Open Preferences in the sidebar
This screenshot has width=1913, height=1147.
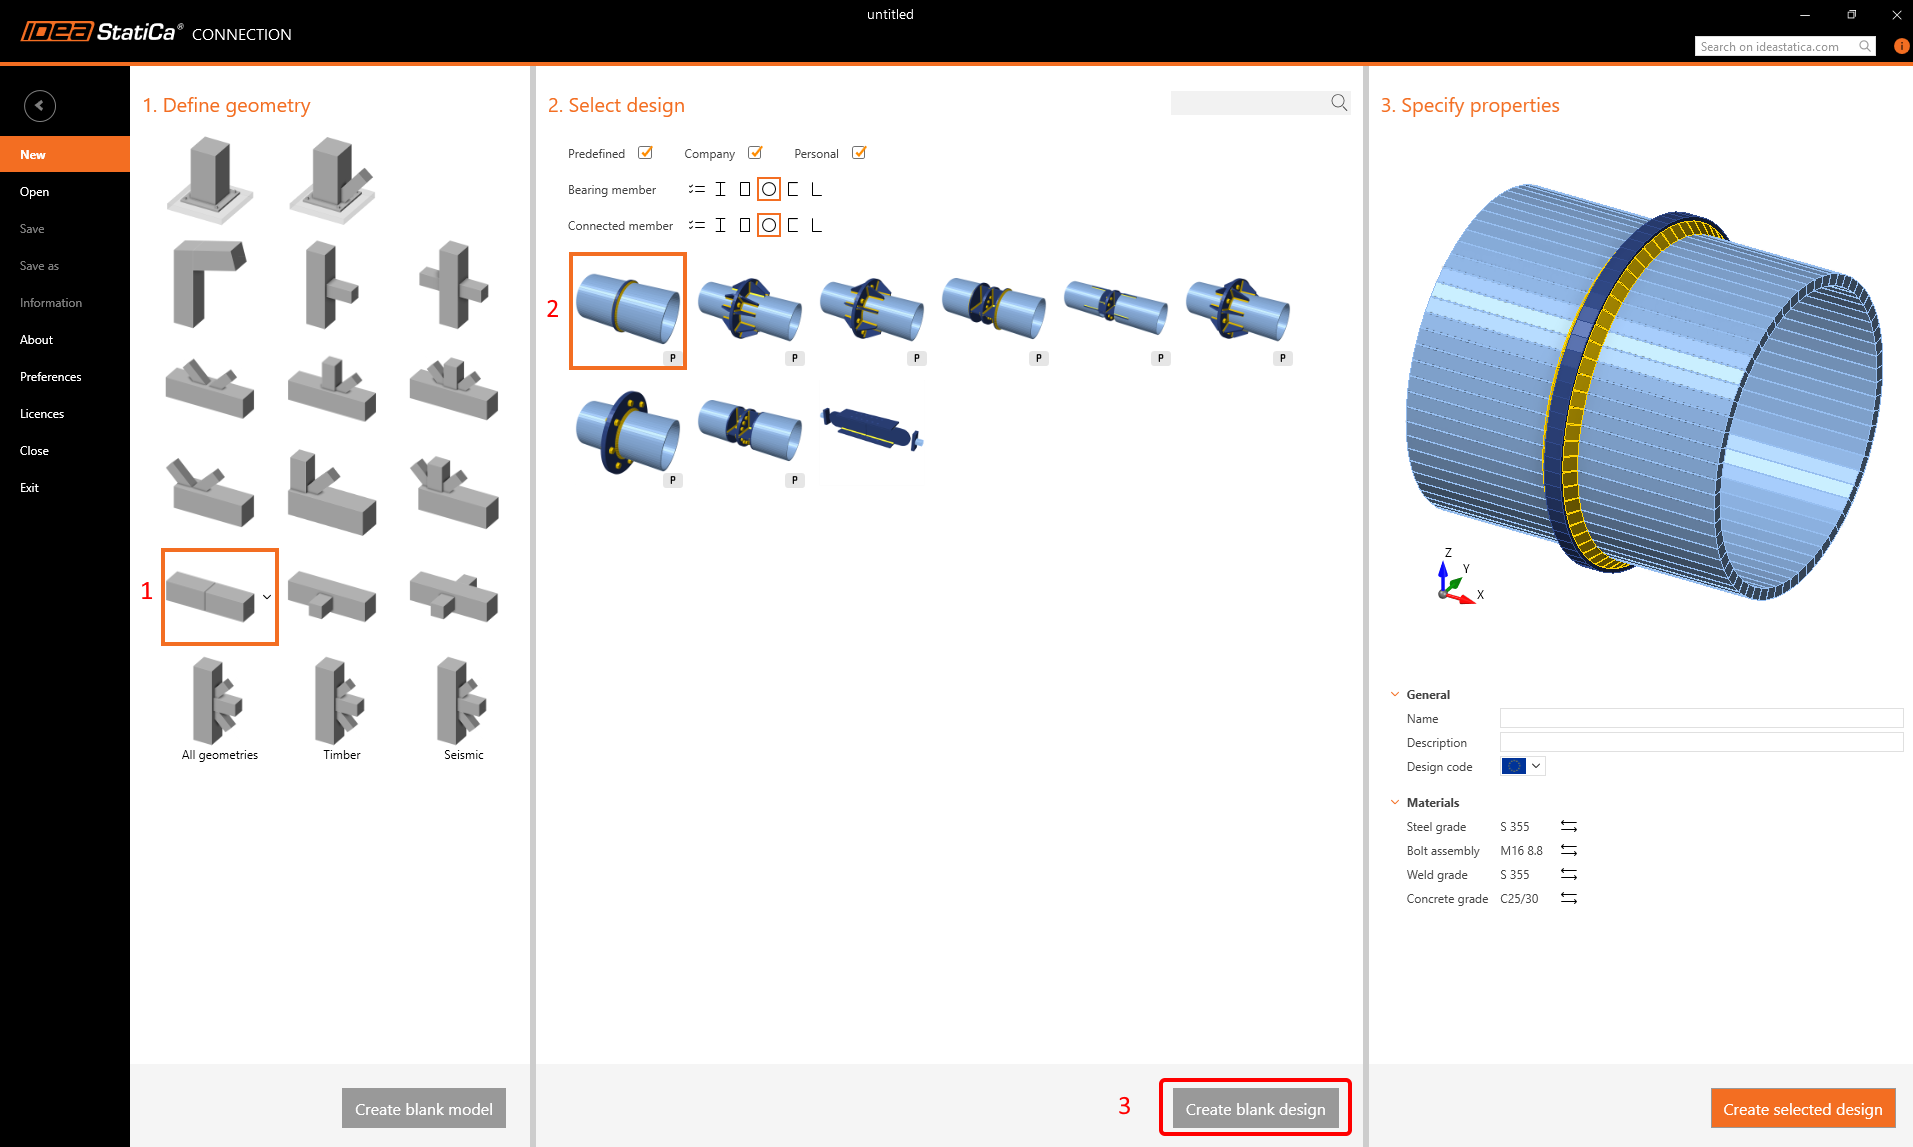click(x=65, y=376)
